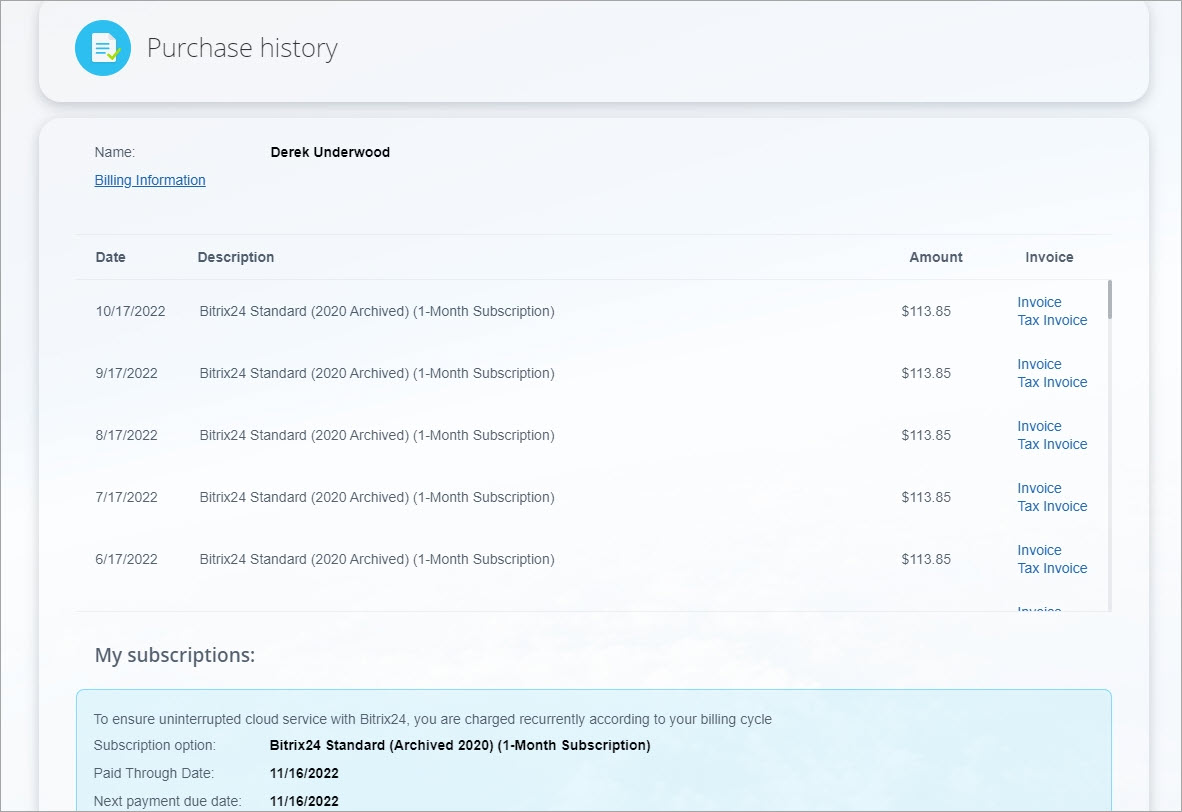Image resolution: width=1182 pixels, height=812 pixels.
Task: Click the Amount column header
Action: point(935,257)
